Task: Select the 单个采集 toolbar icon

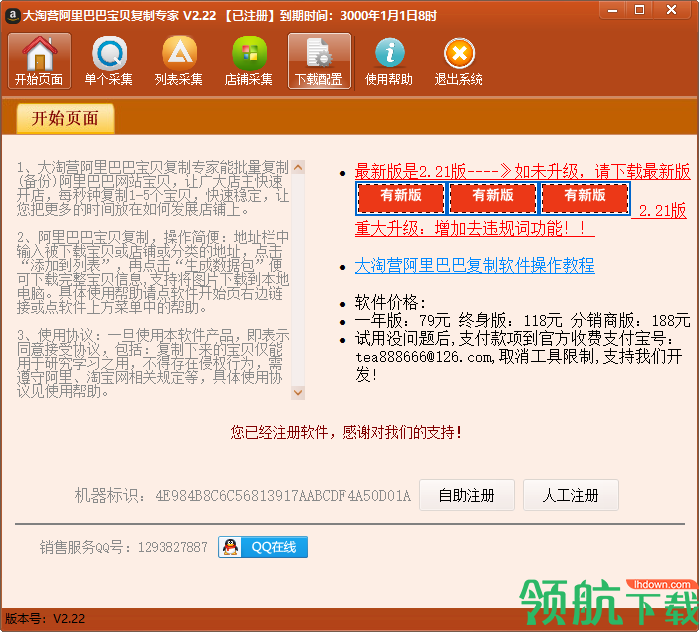Action: click(109, 61)
